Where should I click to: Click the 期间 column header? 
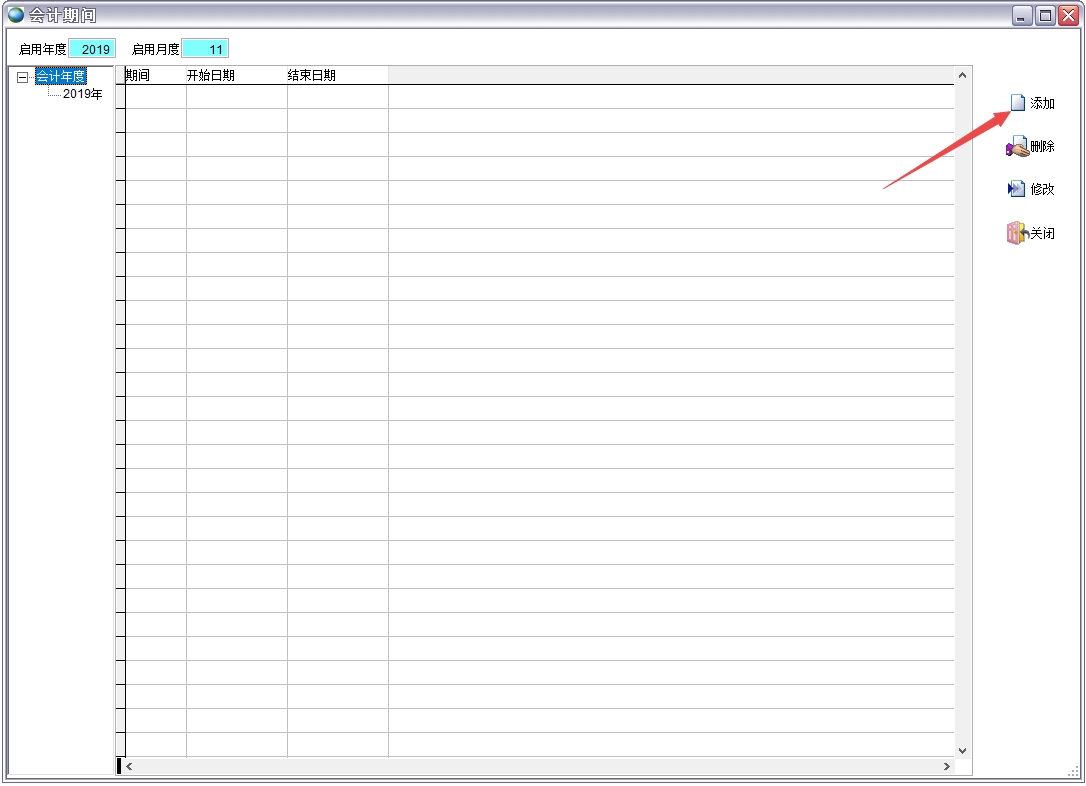click(x=155, y=75)
